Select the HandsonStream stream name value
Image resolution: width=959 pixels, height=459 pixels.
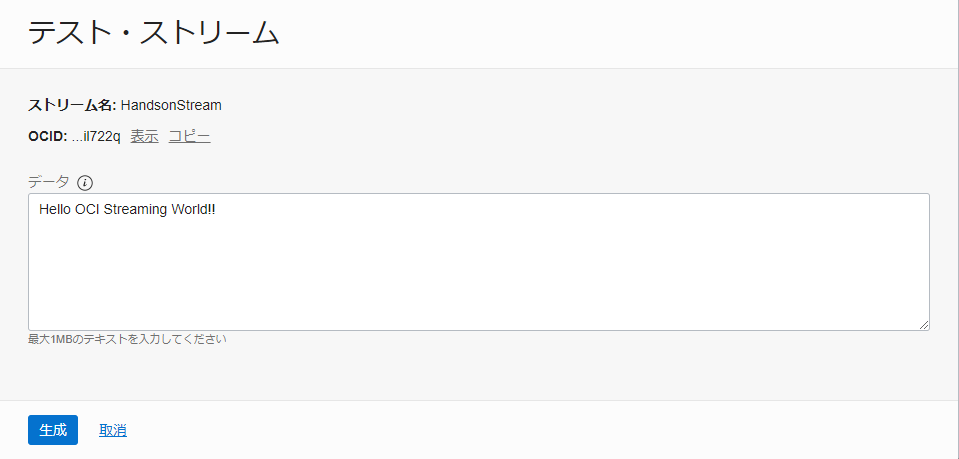(171, 105)
